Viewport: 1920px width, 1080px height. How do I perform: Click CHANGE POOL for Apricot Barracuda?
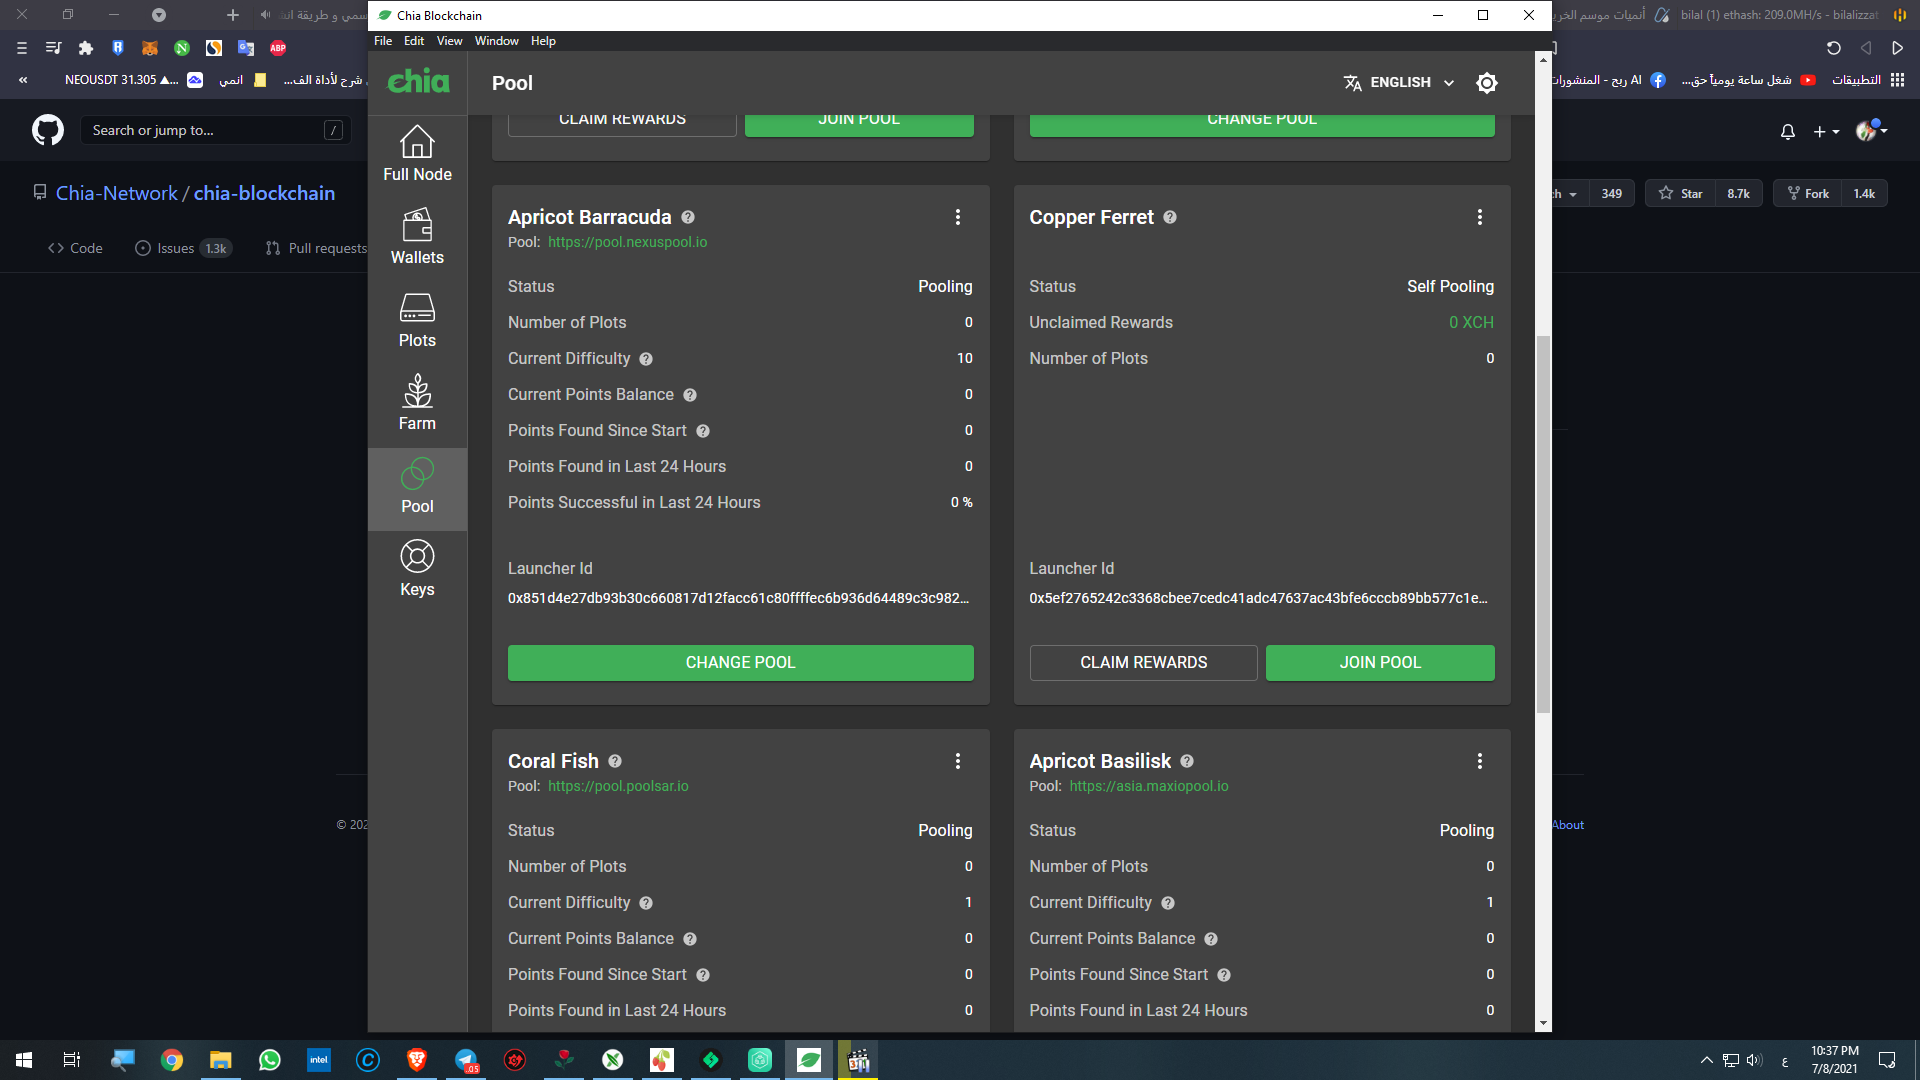coord(740,663)
